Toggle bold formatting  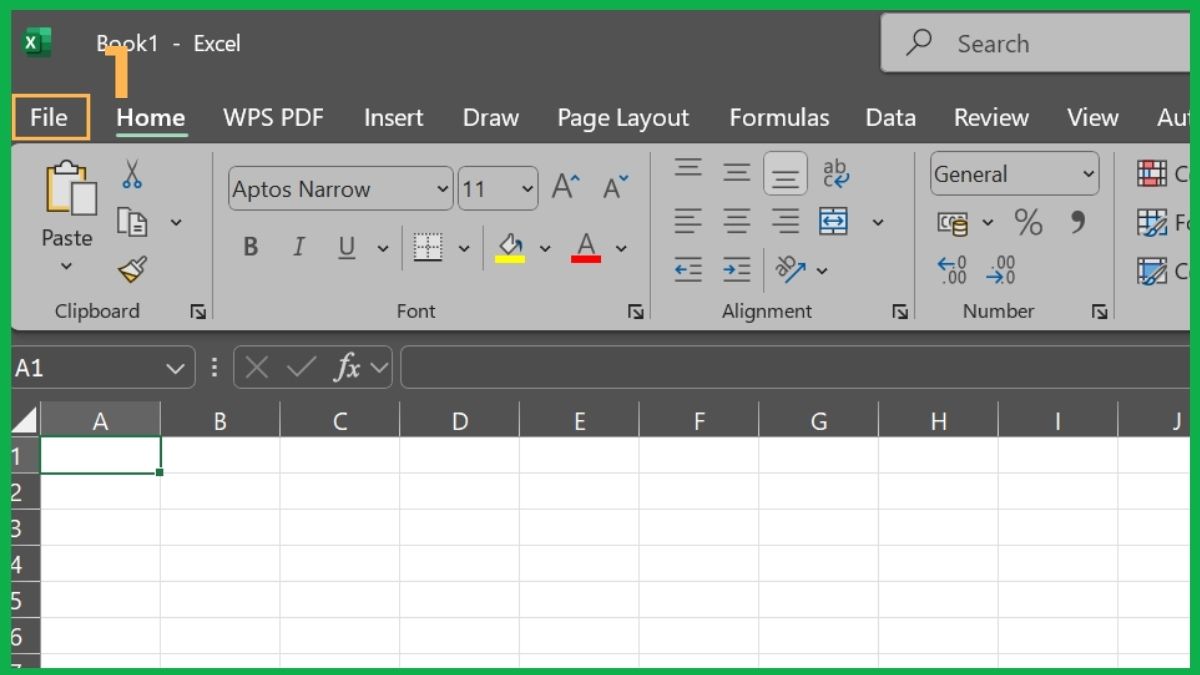pyautogui.click(x=250, y=247)
